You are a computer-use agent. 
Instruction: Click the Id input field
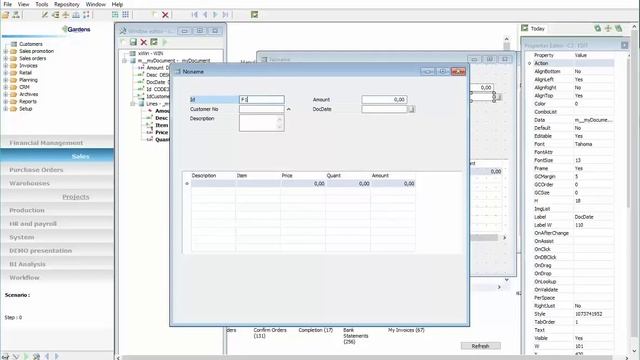pos(262,100)
